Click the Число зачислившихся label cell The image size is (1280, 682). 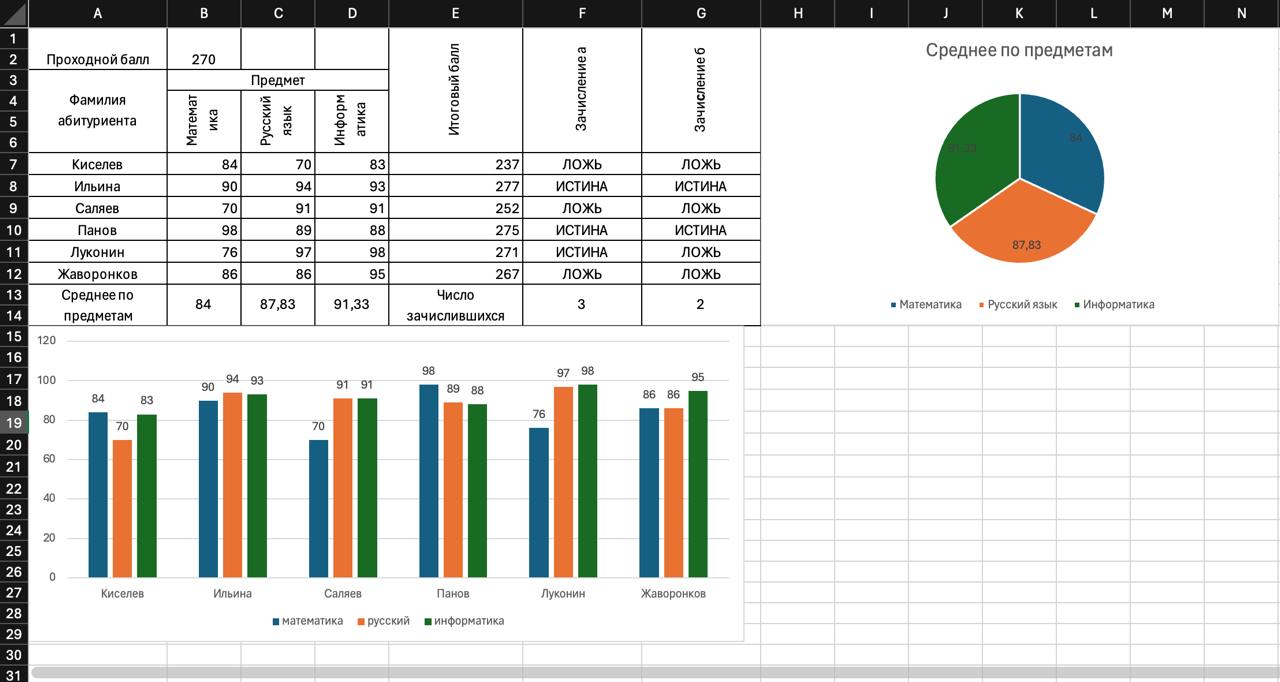[455, 305]
